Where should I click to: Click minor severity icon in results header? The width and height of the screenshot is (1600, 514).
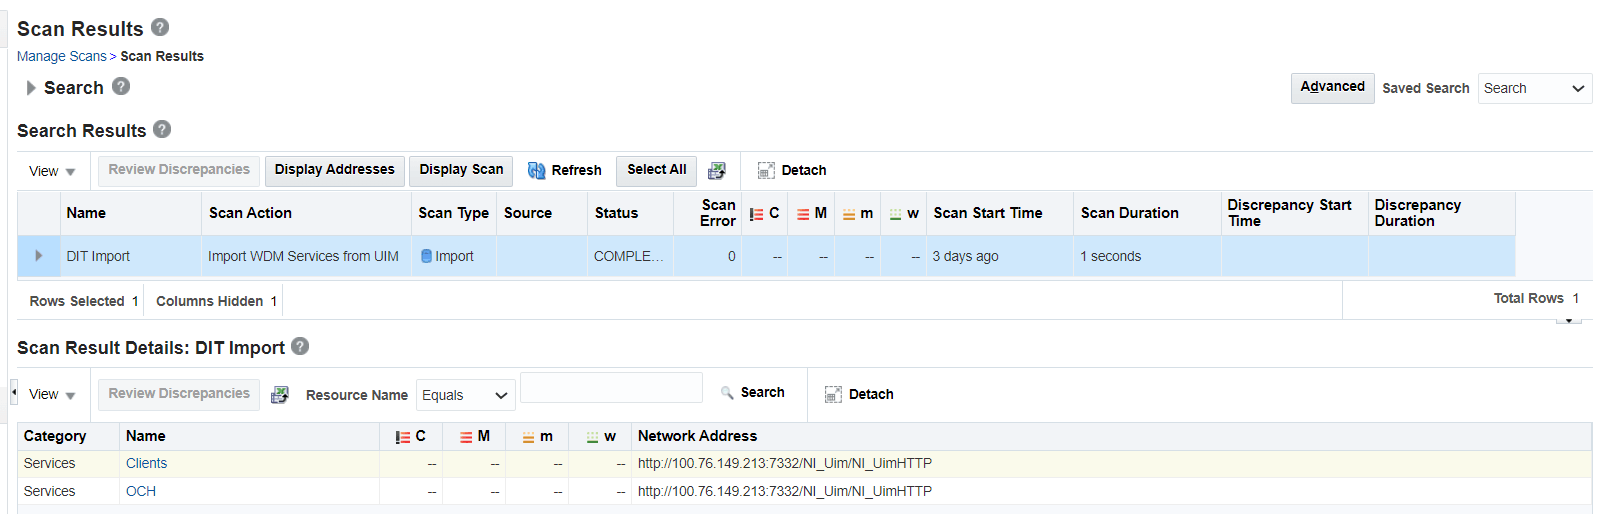849,214
